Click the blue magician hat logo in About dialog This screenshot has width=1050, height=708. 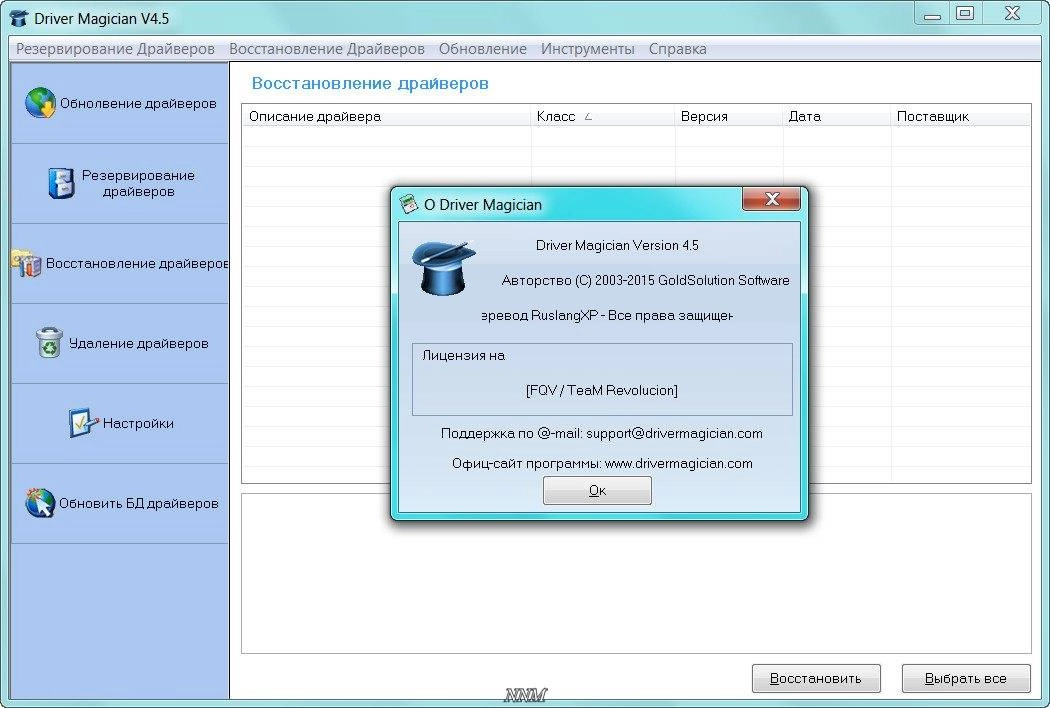443,268
